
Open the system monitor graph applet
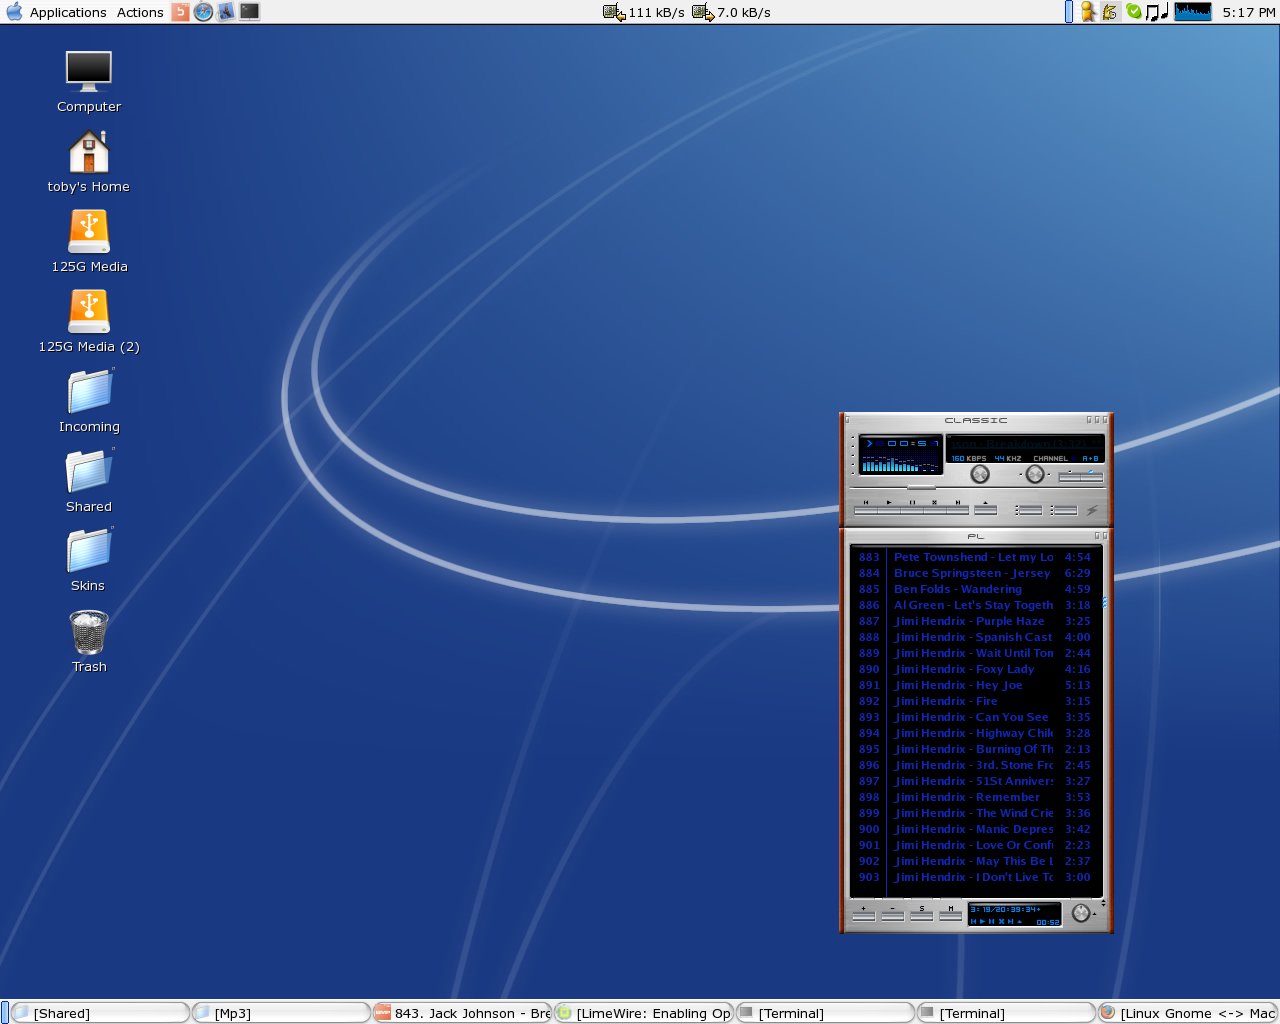tap(1193, 12)
